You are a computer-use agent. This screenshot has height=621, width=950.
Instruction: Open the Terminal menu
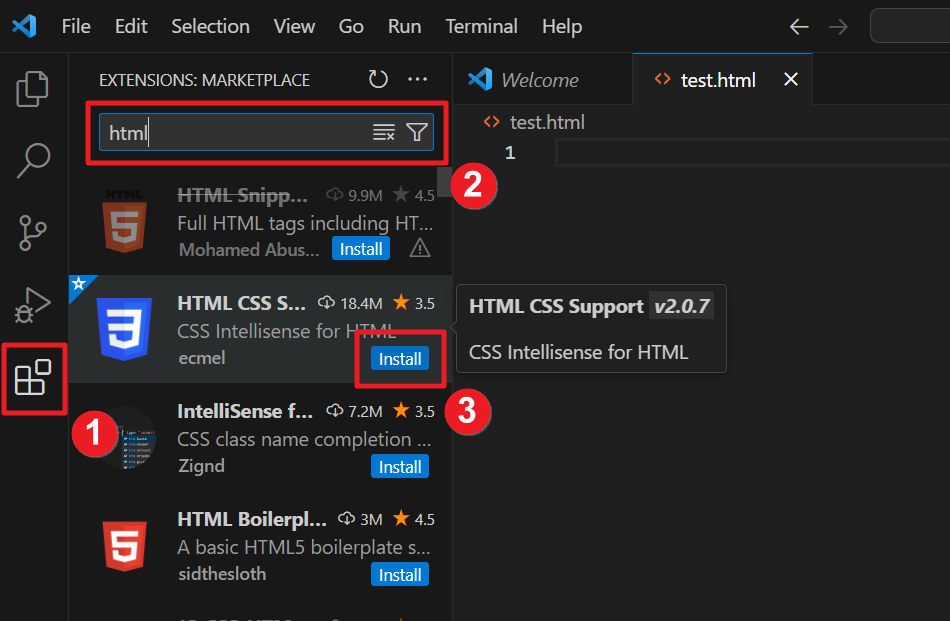click(x=481, y=27)
